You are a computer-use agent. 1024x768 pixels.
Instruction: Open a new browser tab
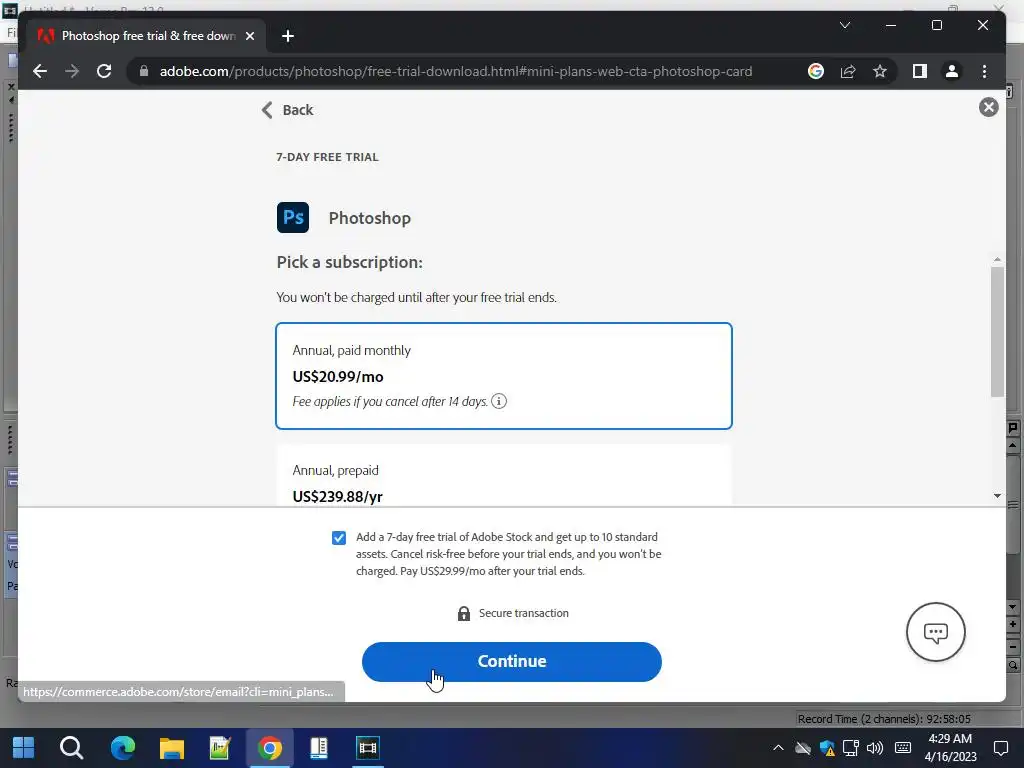pyautogui.click(x=287, y=36)
